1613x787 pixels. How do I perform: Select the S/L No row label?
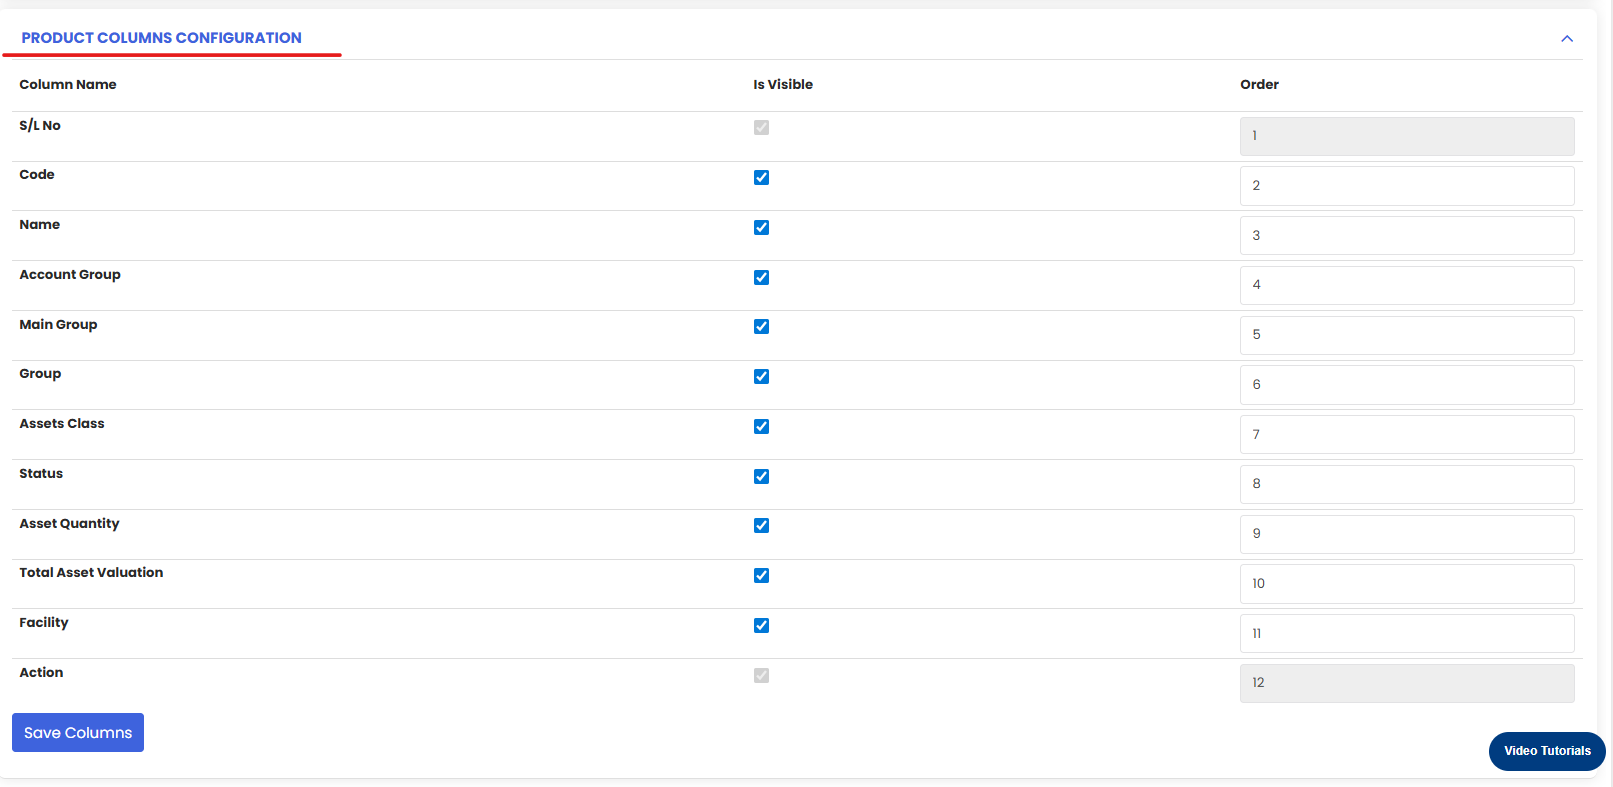click(40, 126)
